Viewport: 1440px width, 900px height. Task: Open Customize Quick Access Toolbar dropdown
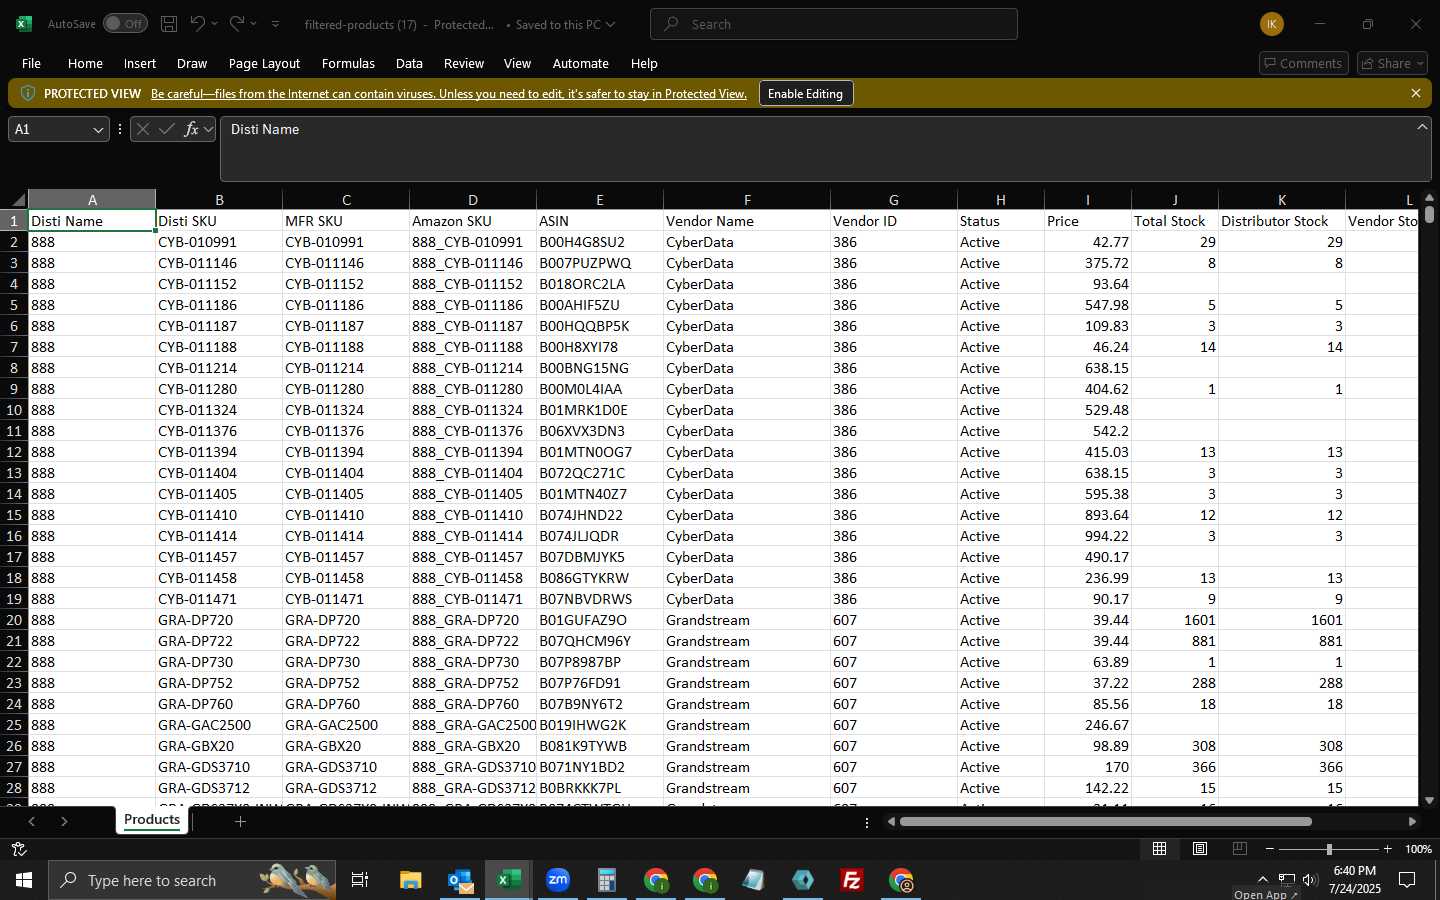[276, 24]
